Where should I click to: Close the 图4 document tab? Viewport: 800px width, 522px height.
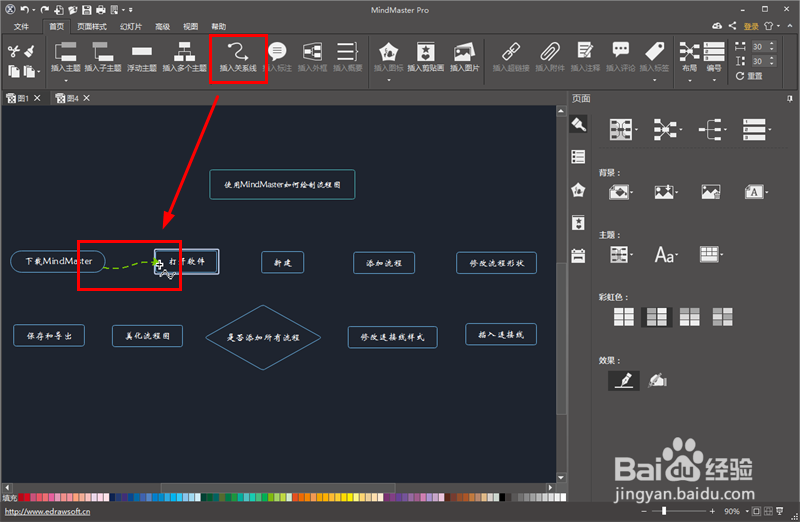[87, 98]
